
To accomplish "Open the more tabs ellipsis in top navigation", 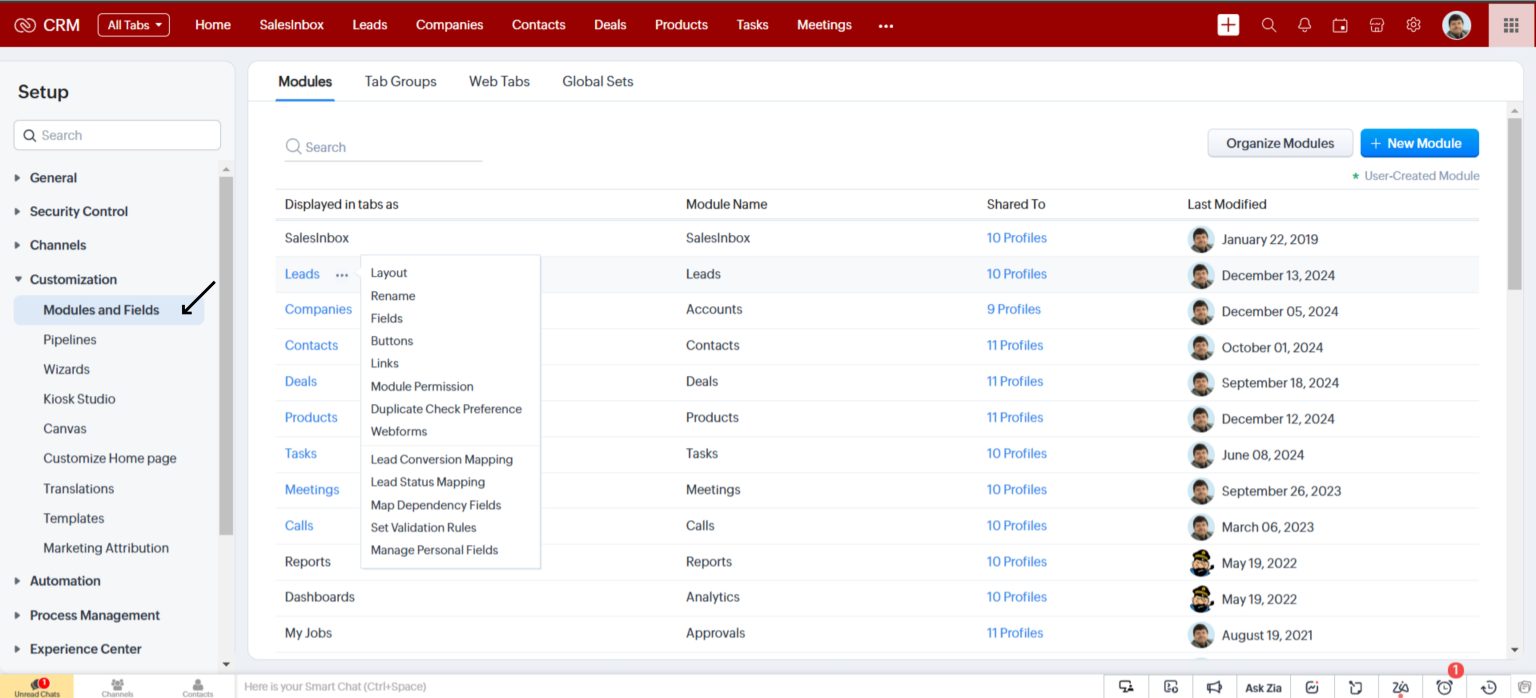I will click(x=886, y=26).
